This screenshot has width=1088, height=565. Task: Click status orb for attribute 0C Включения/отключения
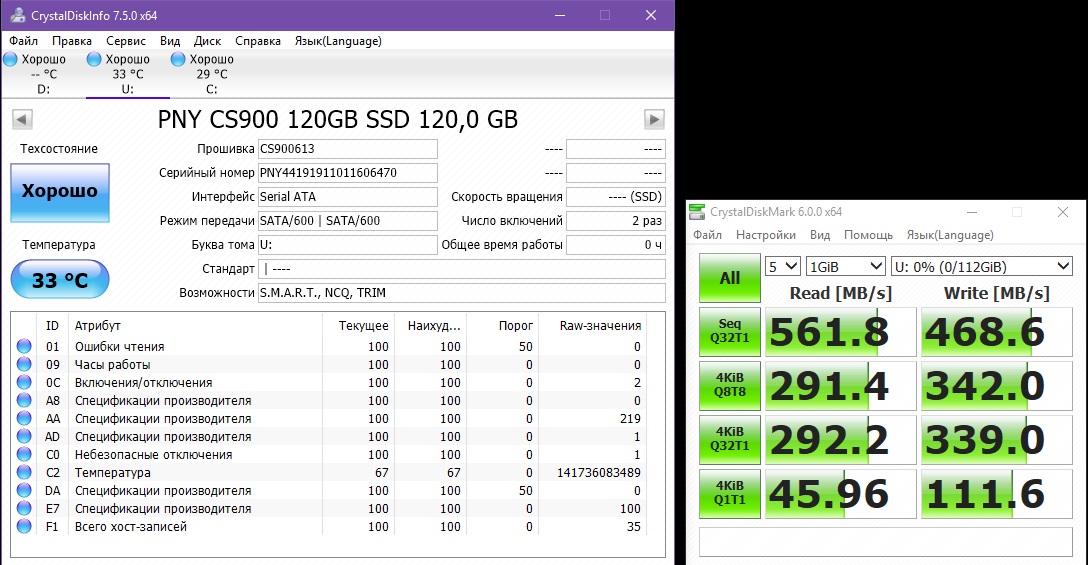(x=24, y=382)
